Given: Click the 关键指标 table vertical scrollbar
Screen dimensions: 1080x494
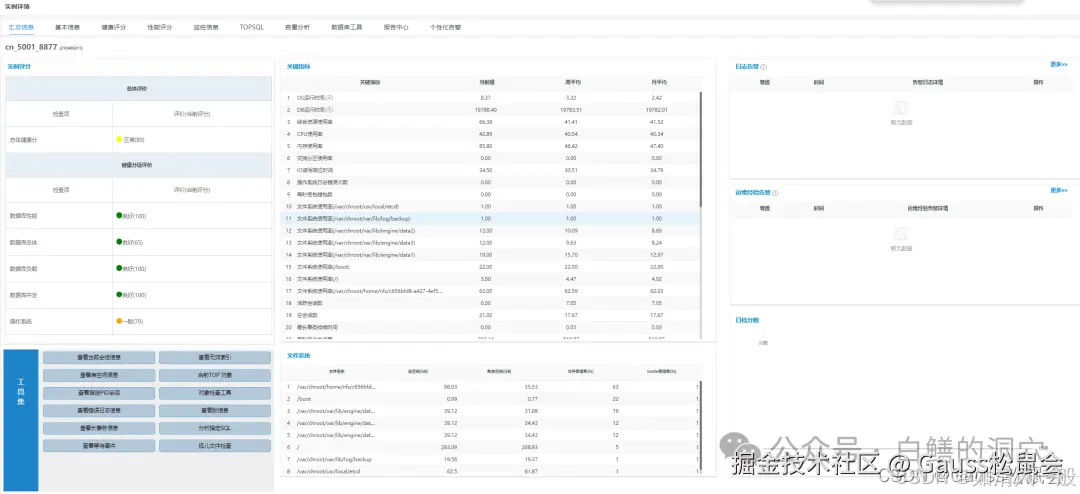Looking at the screenshot, I should [701, 148].
